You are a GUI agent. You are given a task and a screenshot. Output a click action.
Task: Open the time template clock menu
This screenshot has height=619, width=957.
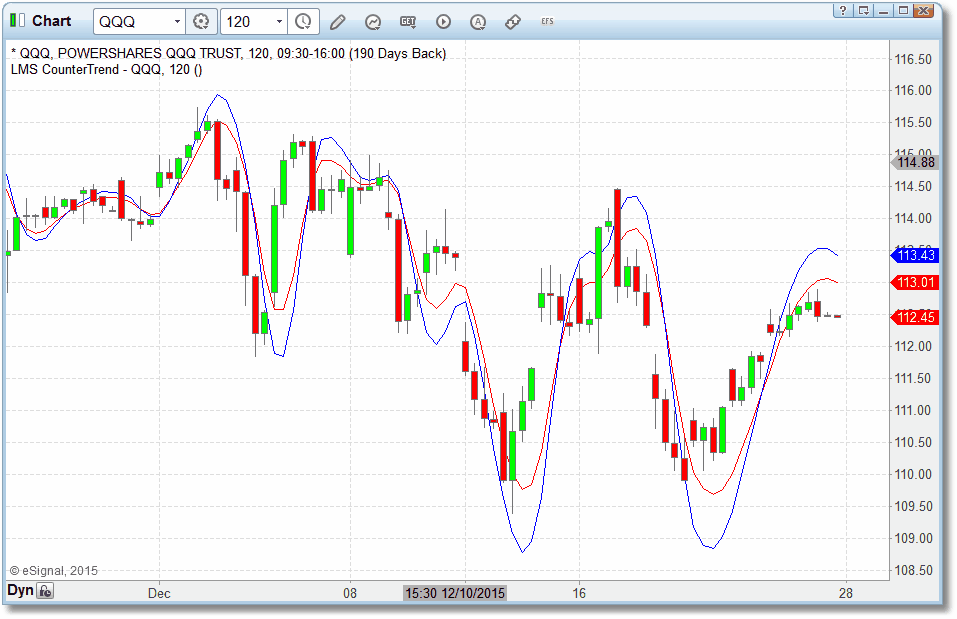click(x=303, y=22)
